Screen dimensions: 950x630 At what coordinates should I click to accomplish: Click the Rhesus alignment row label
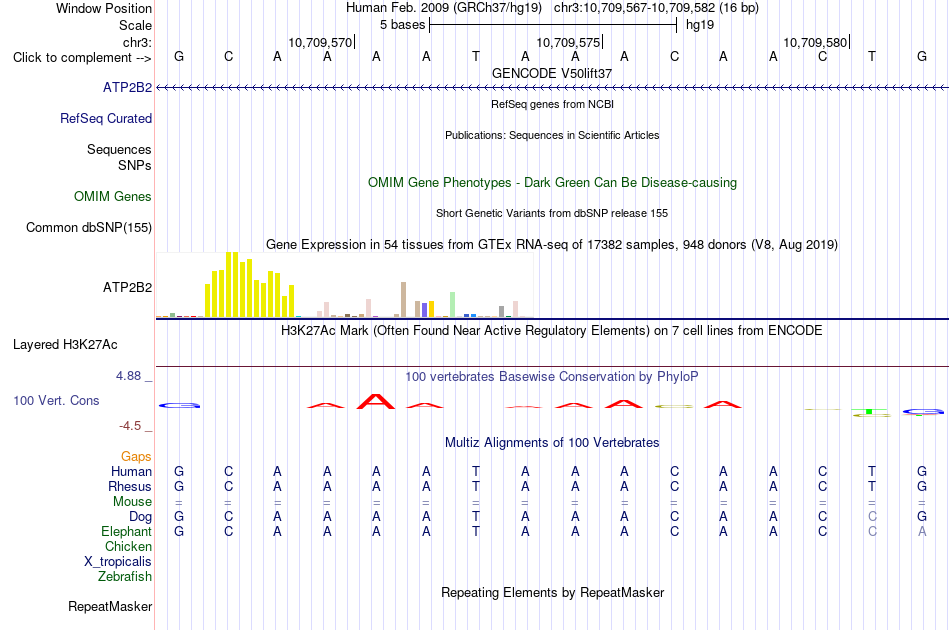[130, 486]
